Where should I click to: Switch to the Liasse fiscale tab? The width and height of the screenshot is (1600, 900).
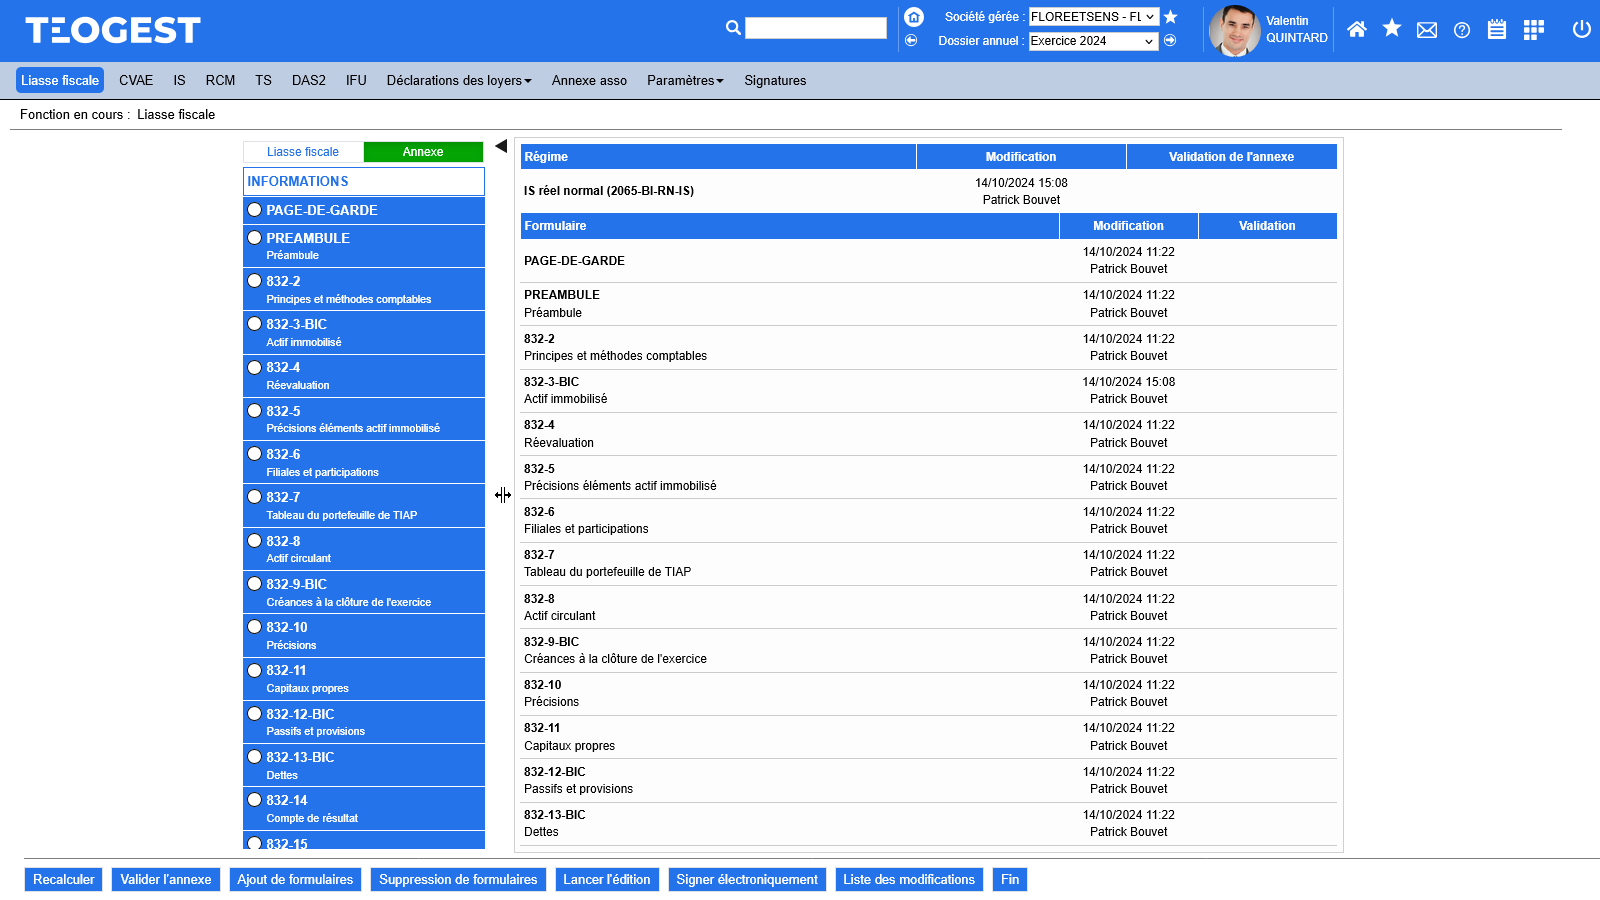(303, 152)
